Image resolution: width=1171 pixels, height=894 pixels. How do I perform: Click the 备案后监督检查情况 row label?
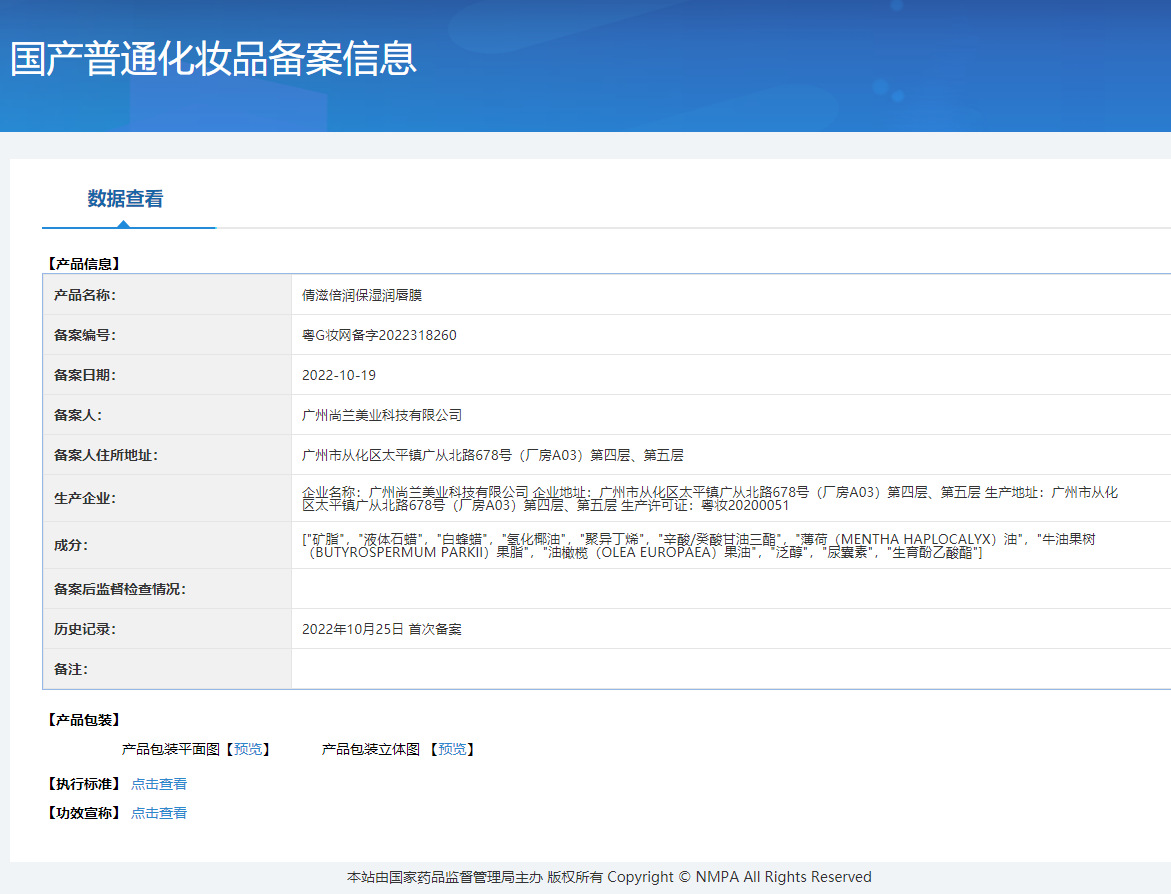click(119, 589)
